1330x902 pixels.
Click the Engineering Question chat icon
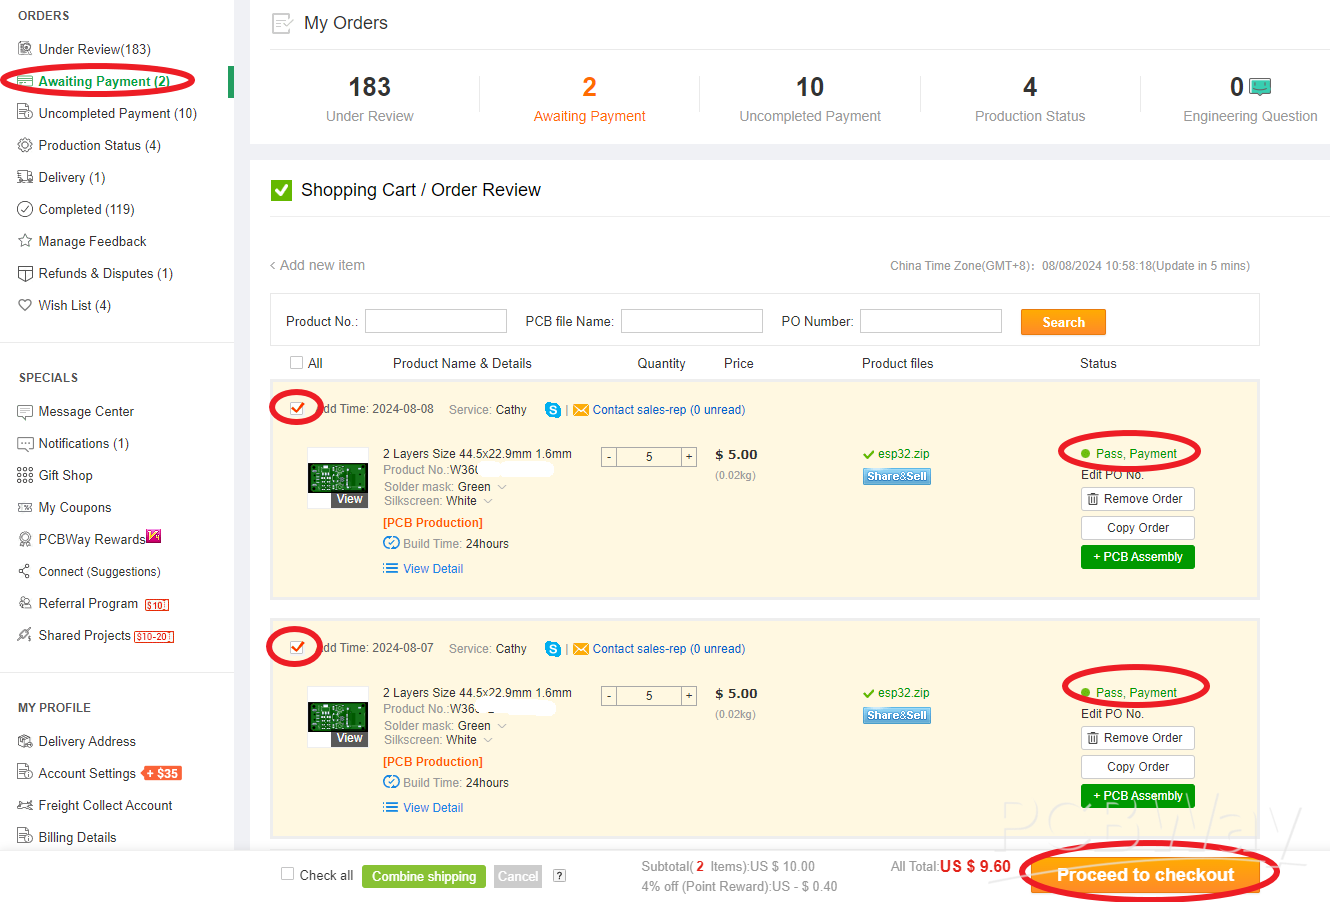1260,87
